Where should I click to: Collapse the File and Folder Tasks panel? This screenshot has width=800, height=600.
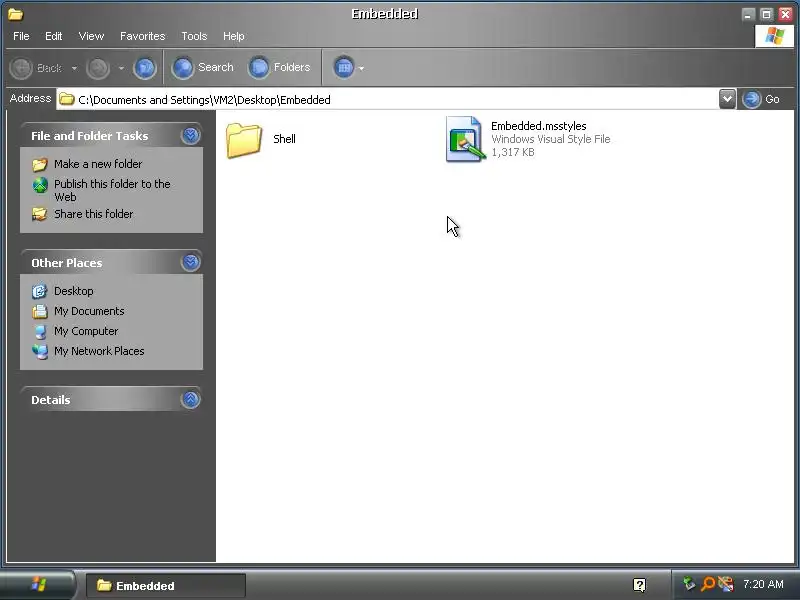(x=190, y=135)
